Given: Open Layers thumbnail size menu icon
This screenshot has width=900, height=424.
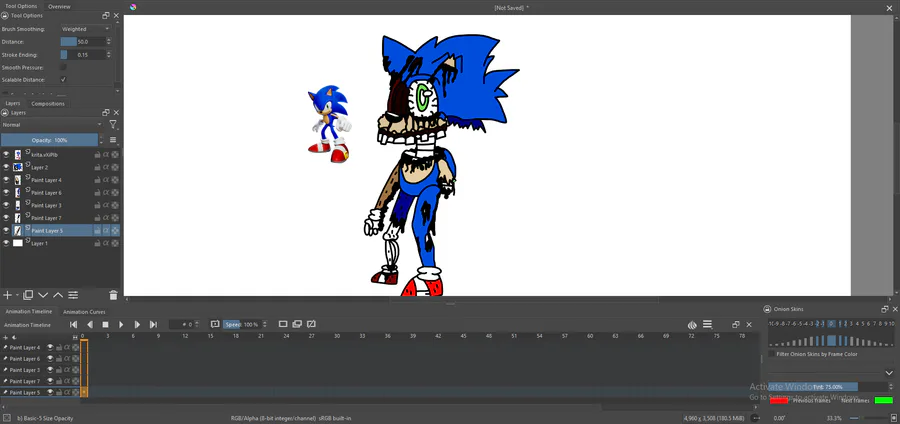Looking at the screenshot, I should [x=112, y=139].
